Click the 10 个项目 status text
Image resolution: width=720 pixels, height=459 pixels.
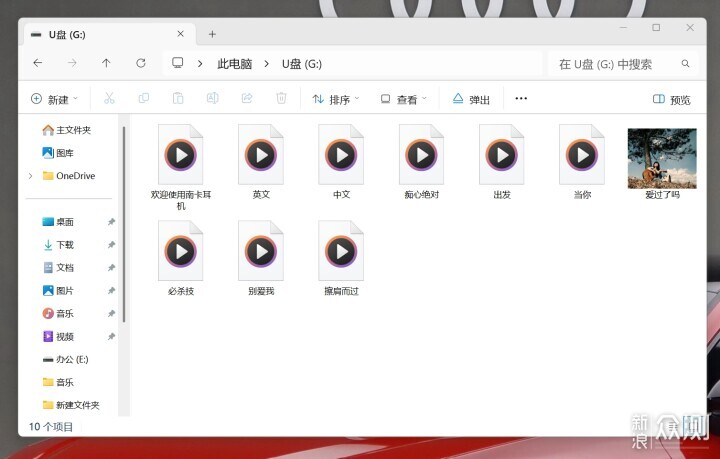tap(51, 427)
